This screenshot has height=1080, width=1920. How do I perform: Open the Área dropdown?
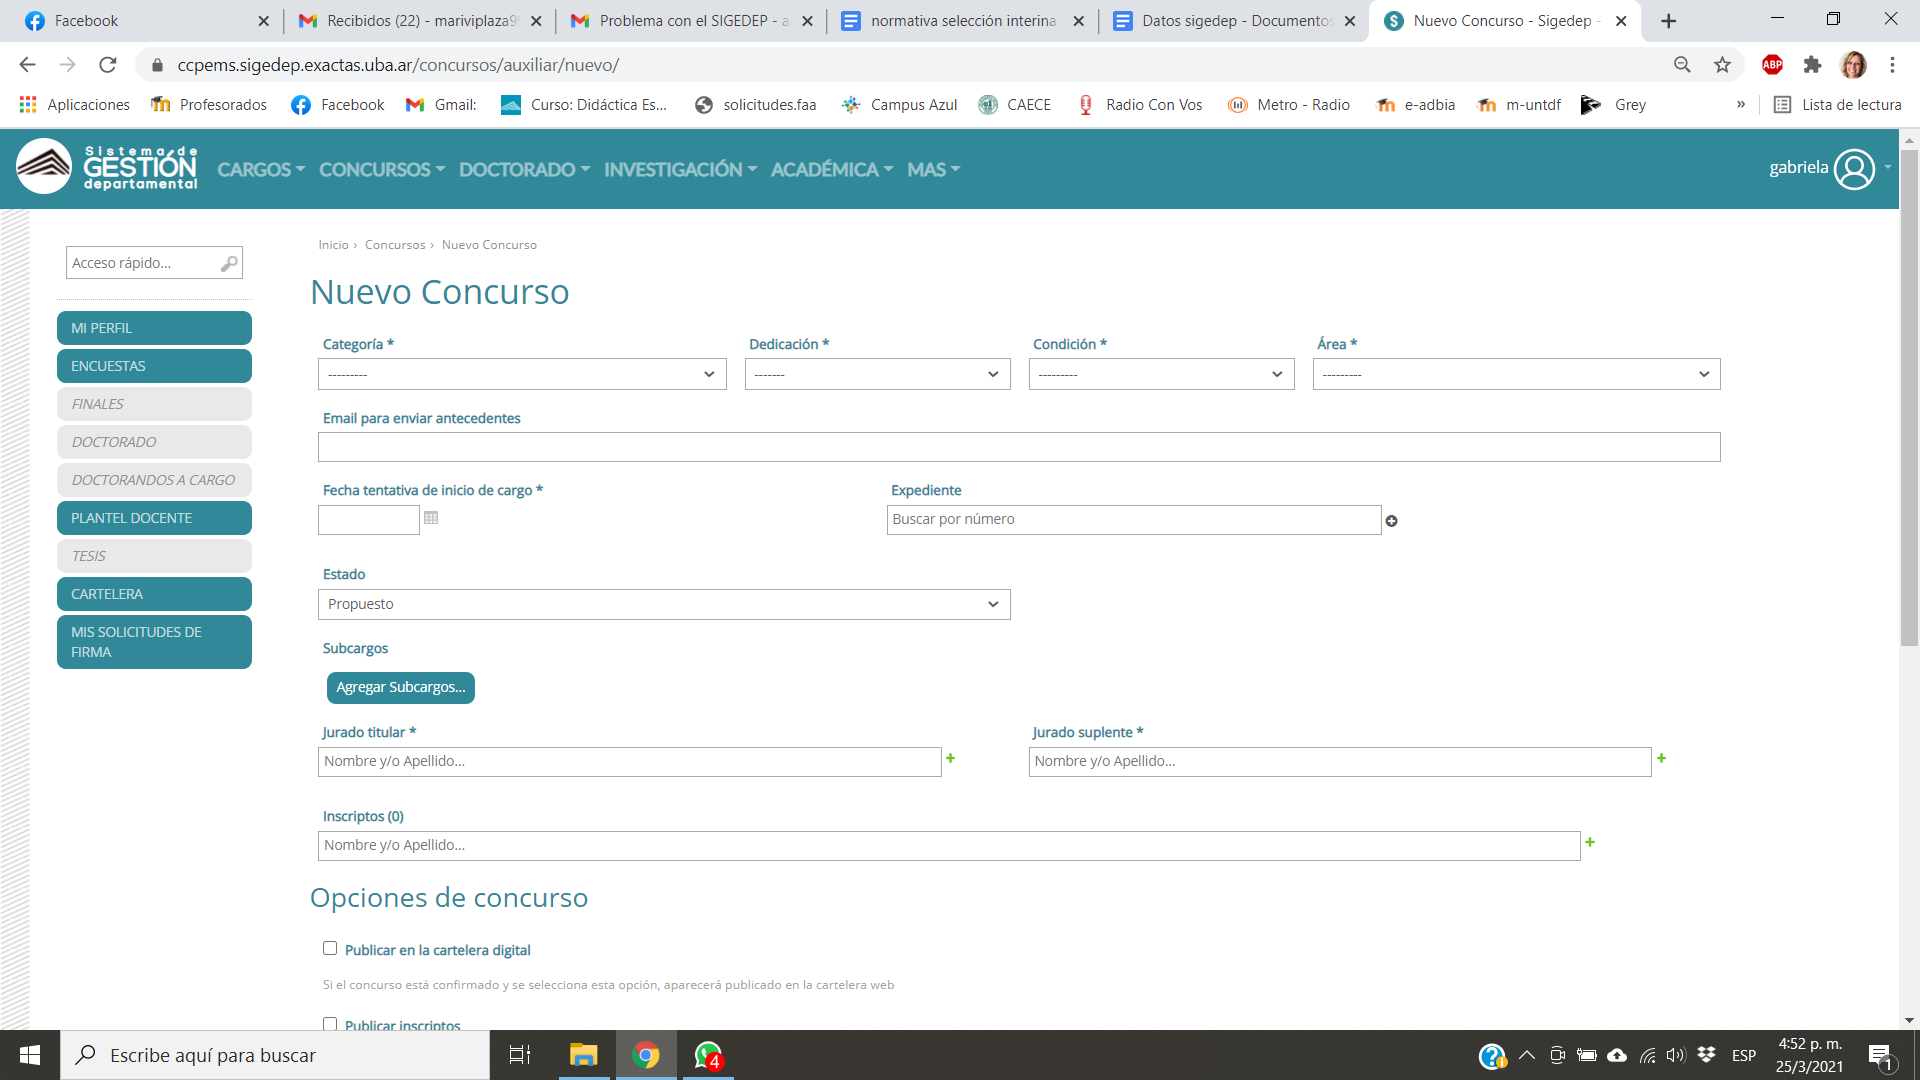click(x=1517, y=374)
